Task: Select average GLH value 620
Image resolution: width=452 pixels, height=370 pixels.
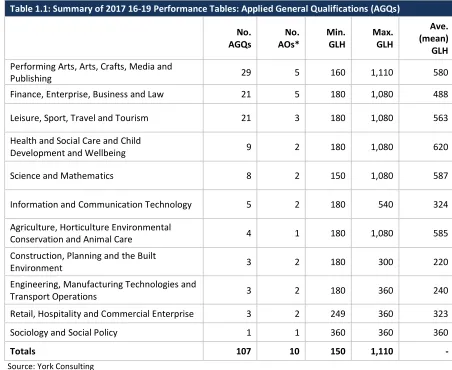Action: [x=440, y=147]
